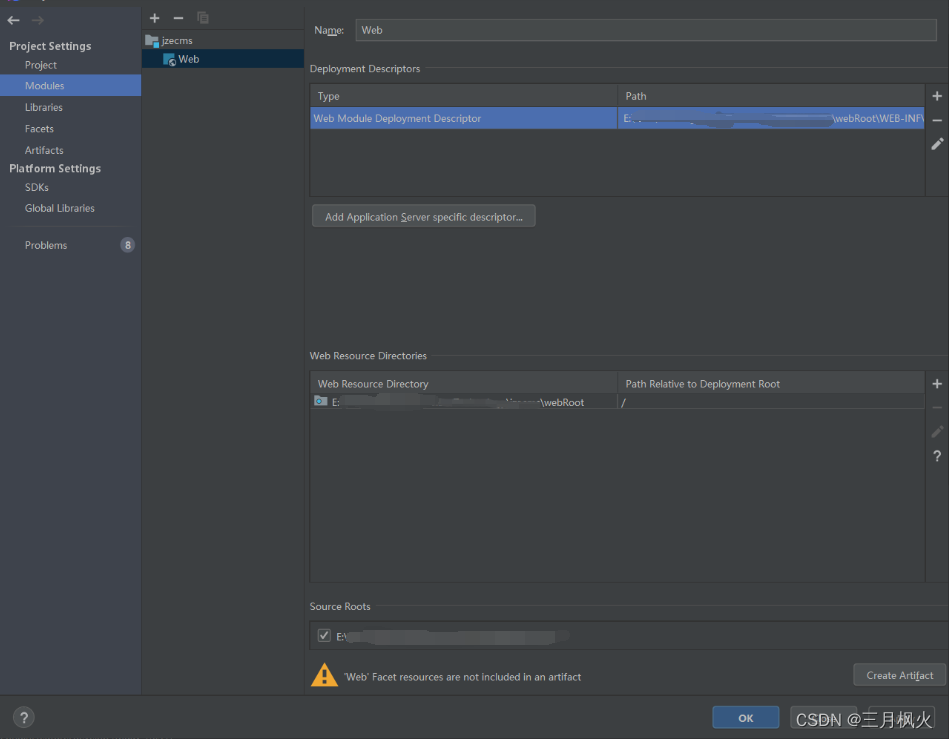Viewport: 949px width, 739px height.
Task: Select the Web facet tree item
Action: 188,60
